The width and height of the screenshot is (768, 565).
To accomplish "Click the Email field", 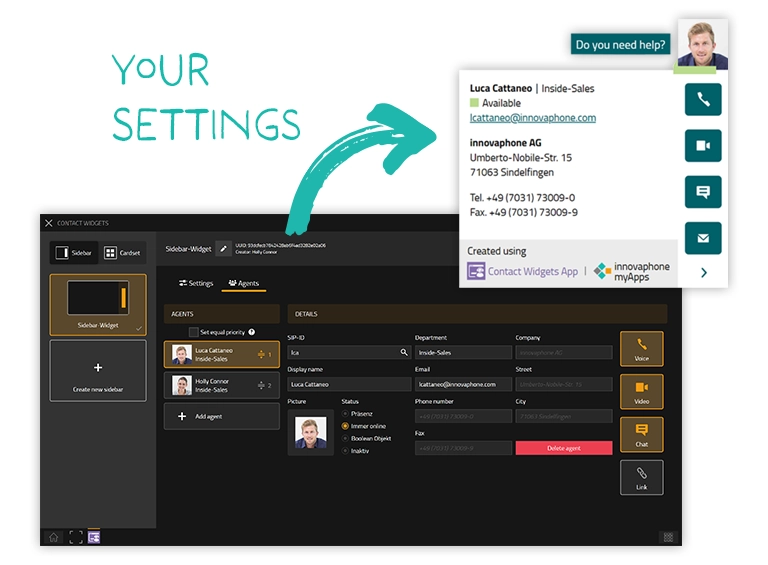I will 463,384.
